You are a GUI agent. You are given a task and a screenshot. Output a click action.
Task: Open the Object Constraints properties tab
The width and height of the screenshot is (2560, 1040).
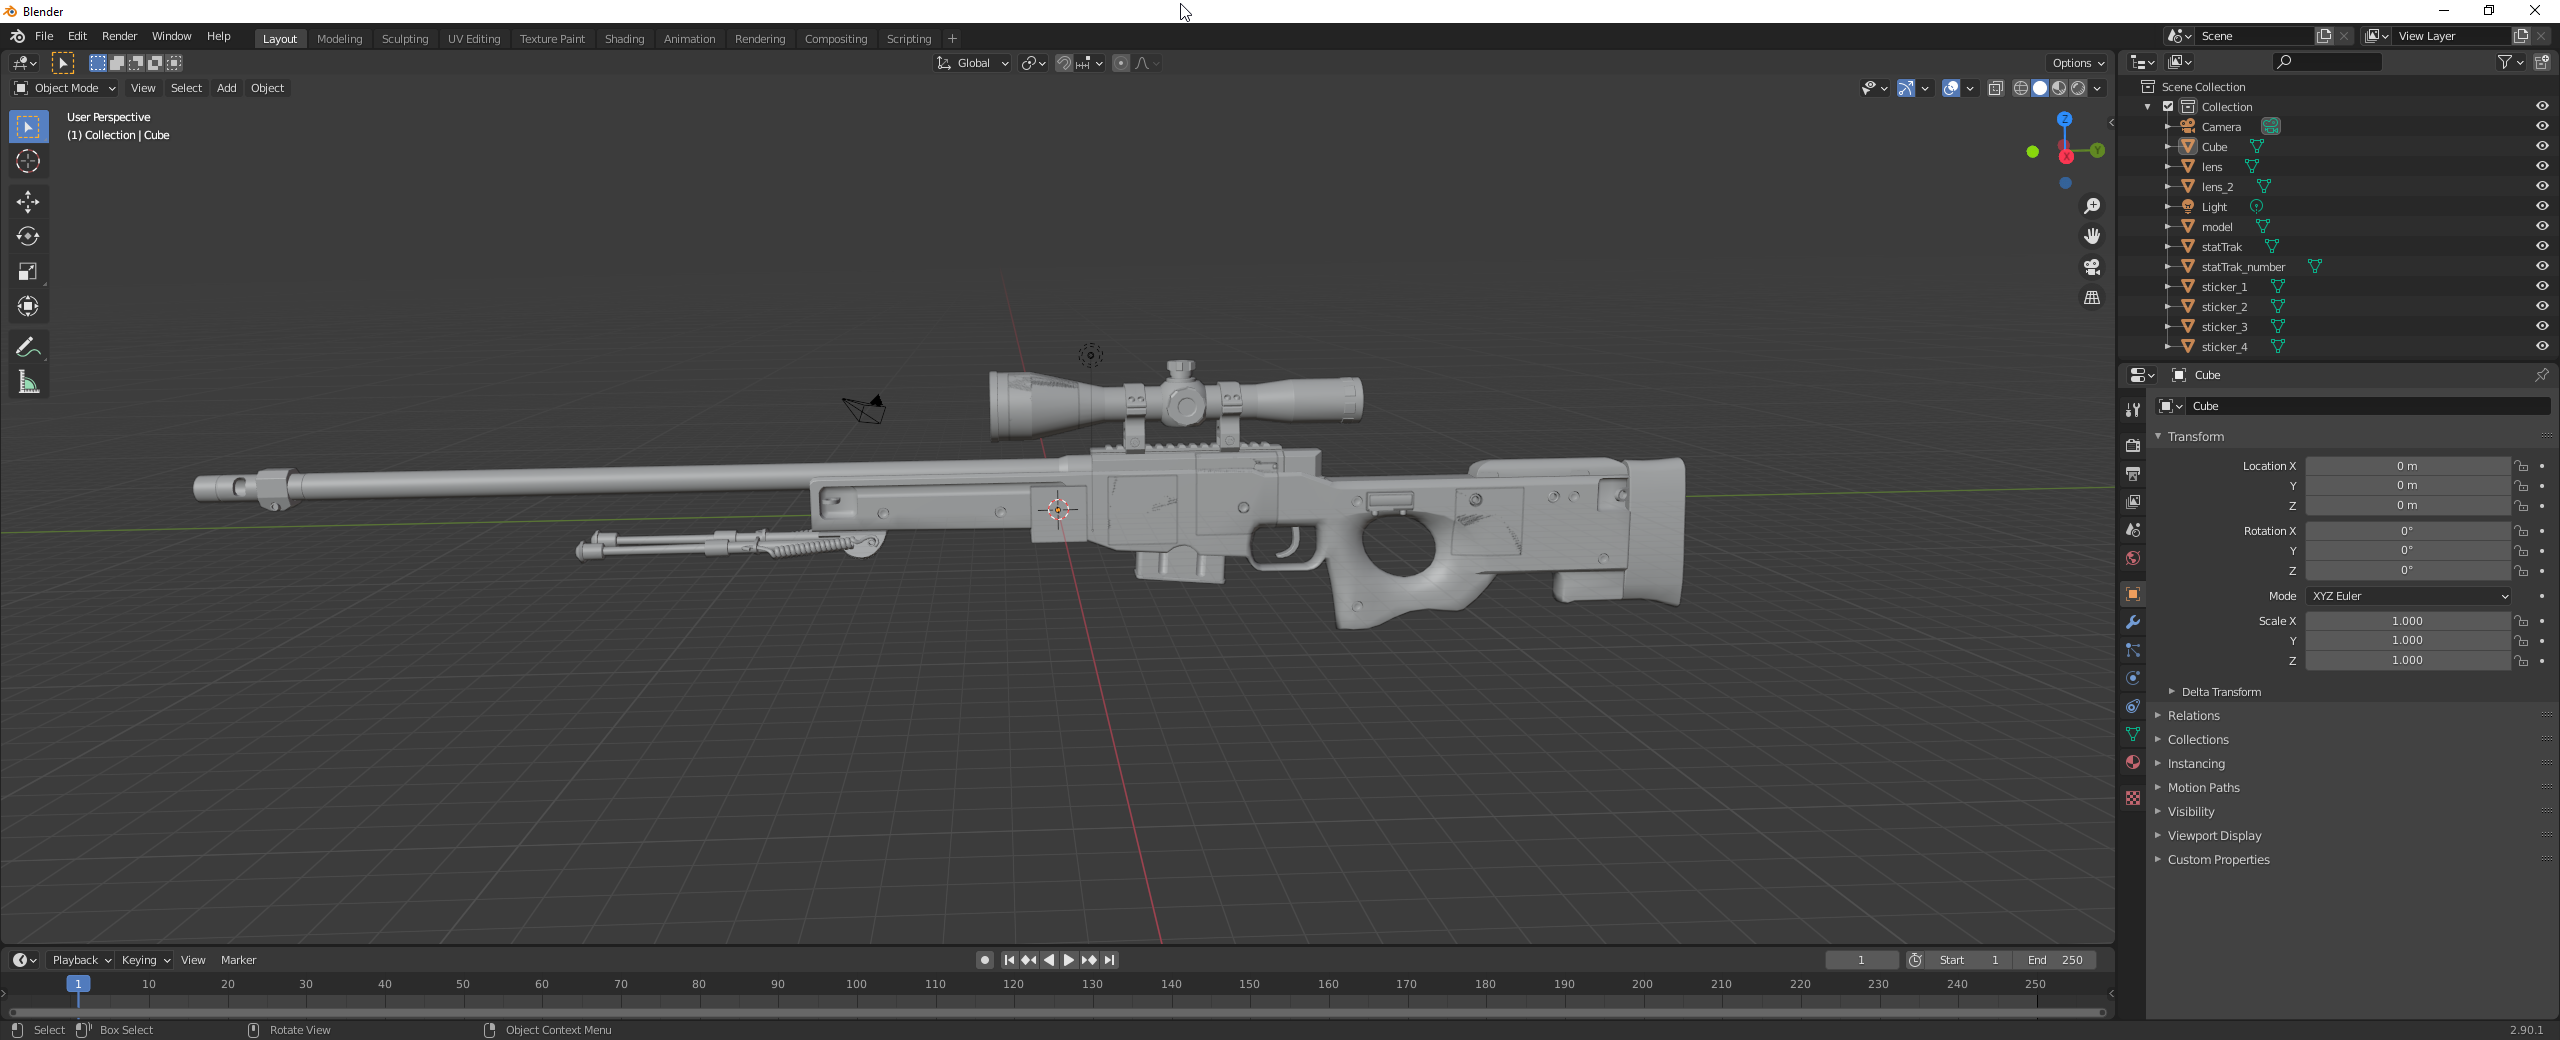pos(2132,706)
